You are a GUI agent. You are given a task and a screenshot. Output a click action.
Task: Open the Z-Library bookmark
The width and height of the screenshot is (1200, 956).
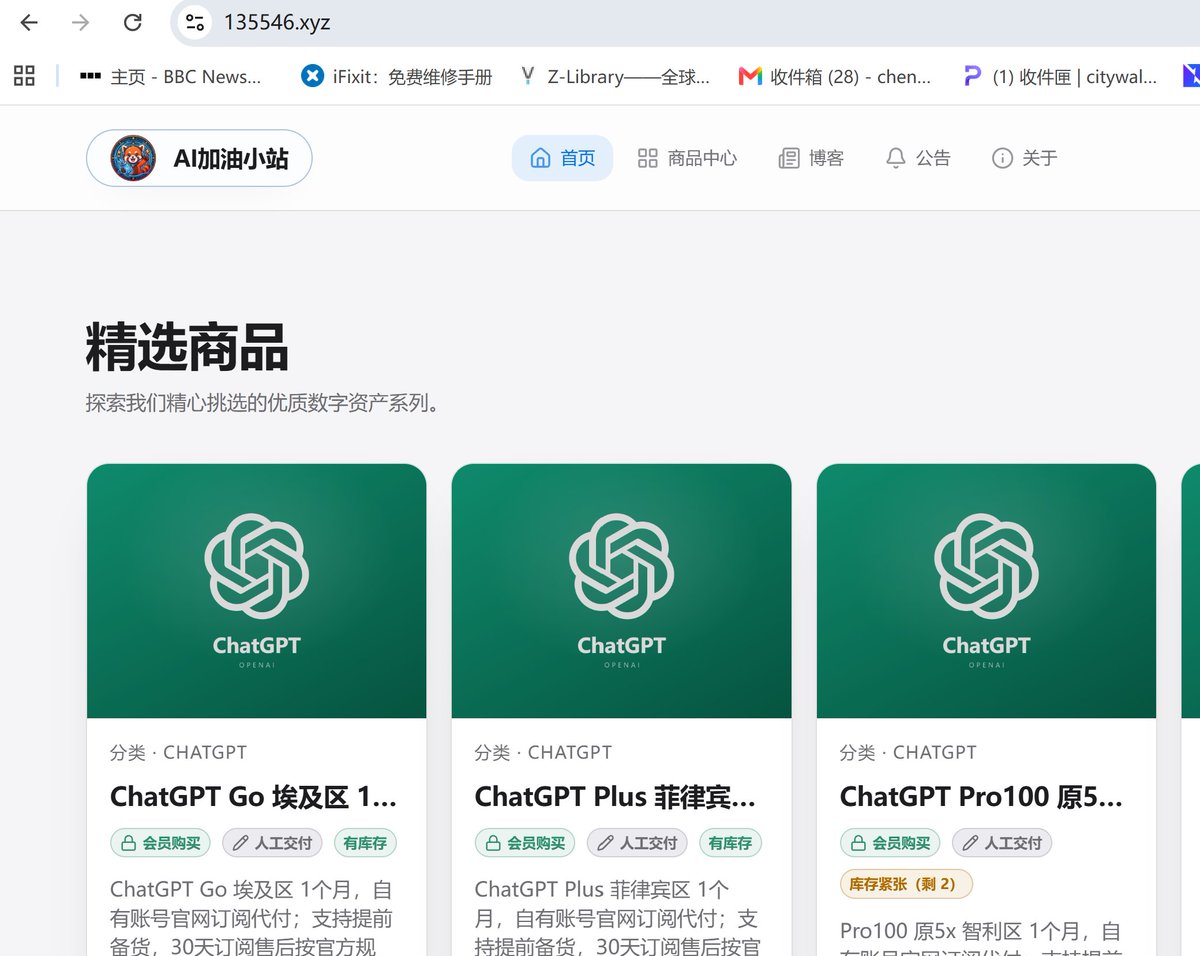coord(615,76)
